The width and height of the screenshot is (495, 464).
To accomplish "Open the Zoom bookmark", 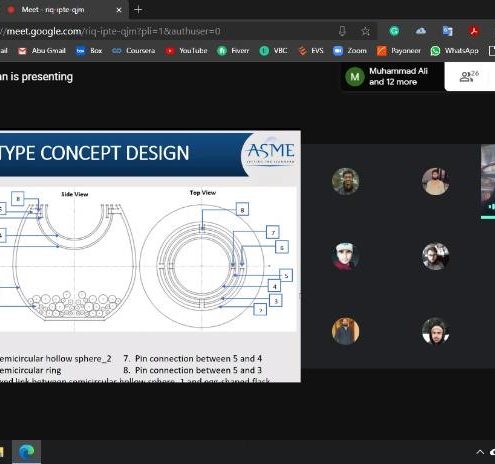I will pos(350,51).
